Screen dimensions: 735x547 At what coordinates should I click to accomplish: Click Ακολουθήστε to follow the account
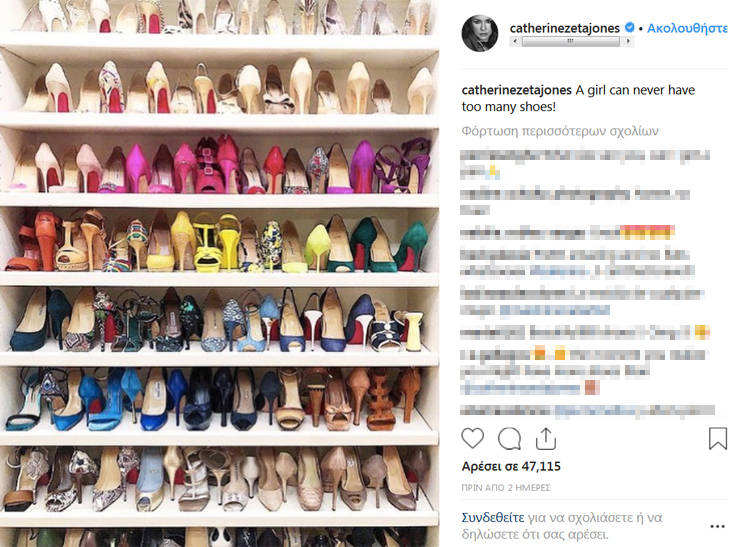click(x=687, y=28)
